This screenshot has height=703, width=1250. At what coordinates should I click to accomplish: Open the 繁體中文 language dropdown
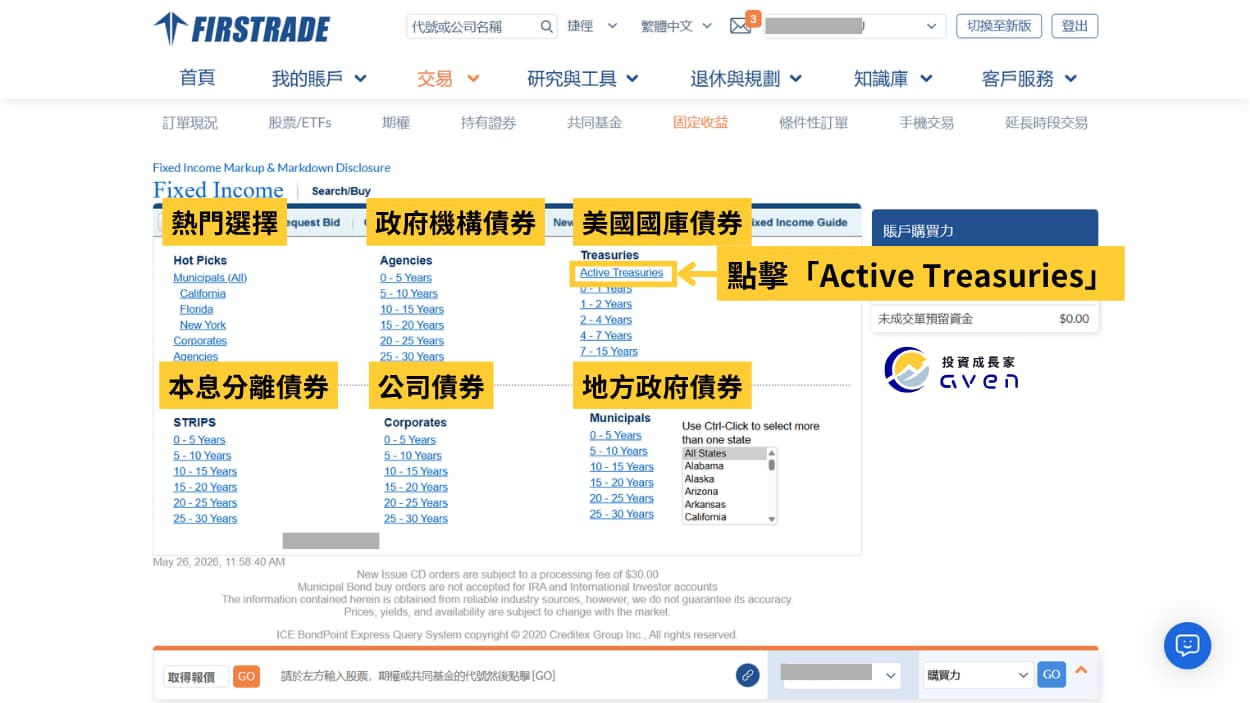pos(677,26)
